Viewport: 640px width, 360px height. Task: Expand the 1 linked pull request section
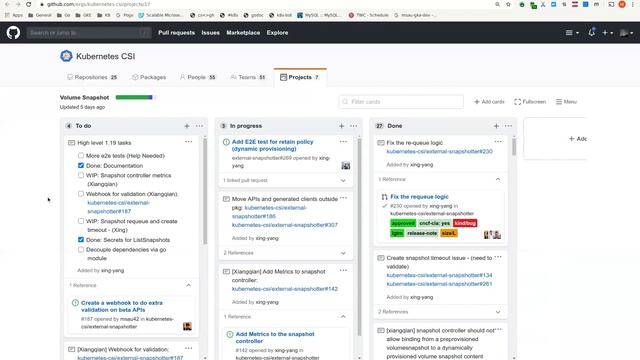point(343,180)
